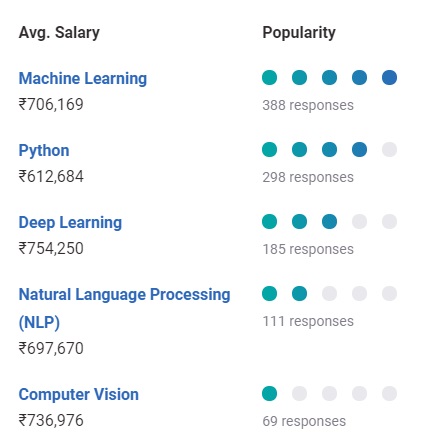The image size is (428, 444).
Task: Click the fifth popularity dot for Machine Learning
Action: point(389,78)
